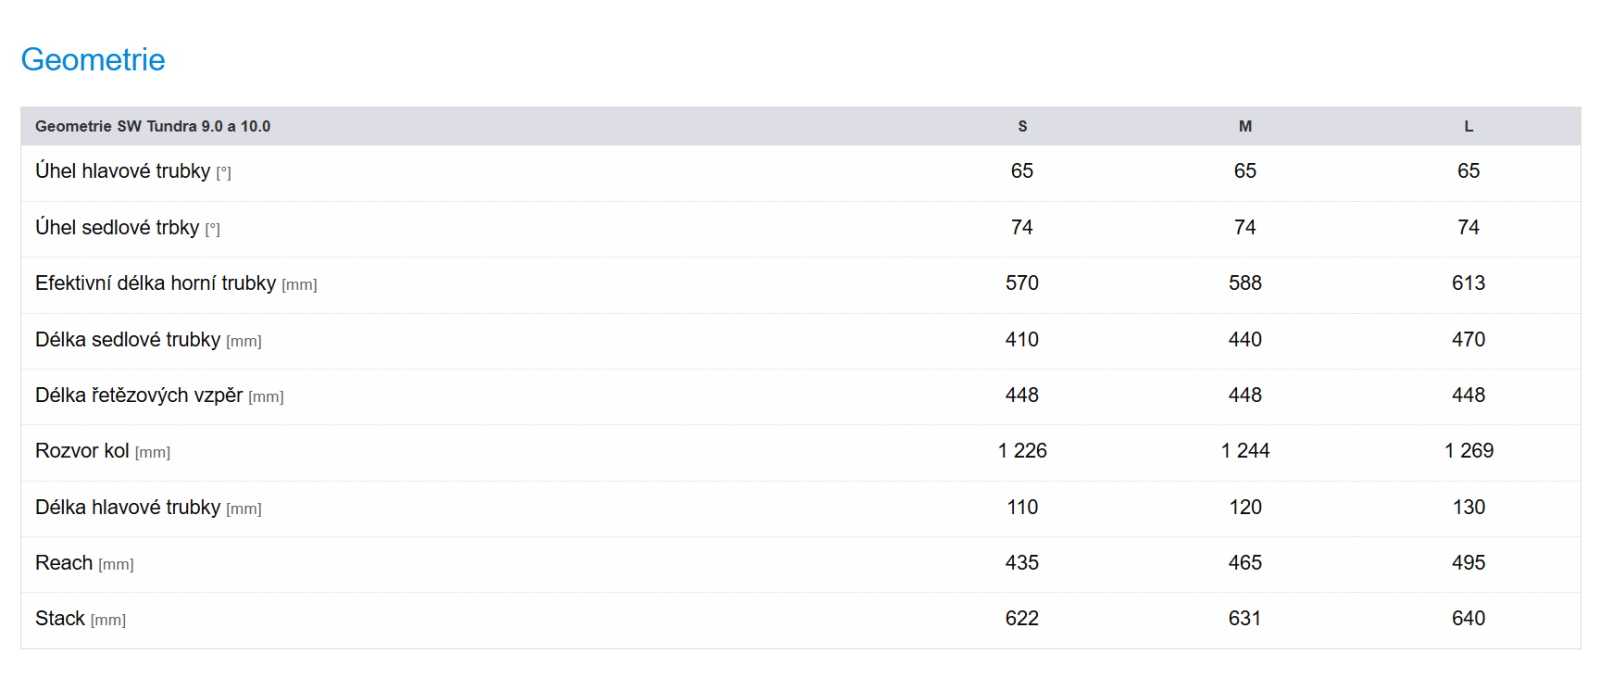The width and height of the screenshot is (1600, 691).
Task: Click the 'Rozvor kol' row label
Action: point(82,451)
